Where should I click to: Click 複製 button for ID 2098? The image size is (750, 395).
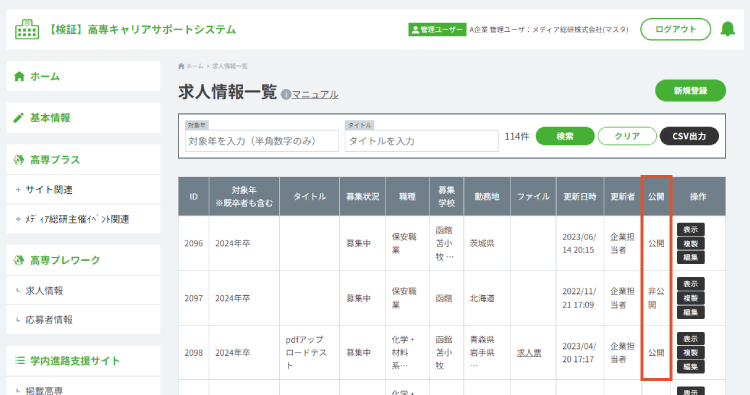[x=691, y=353]
